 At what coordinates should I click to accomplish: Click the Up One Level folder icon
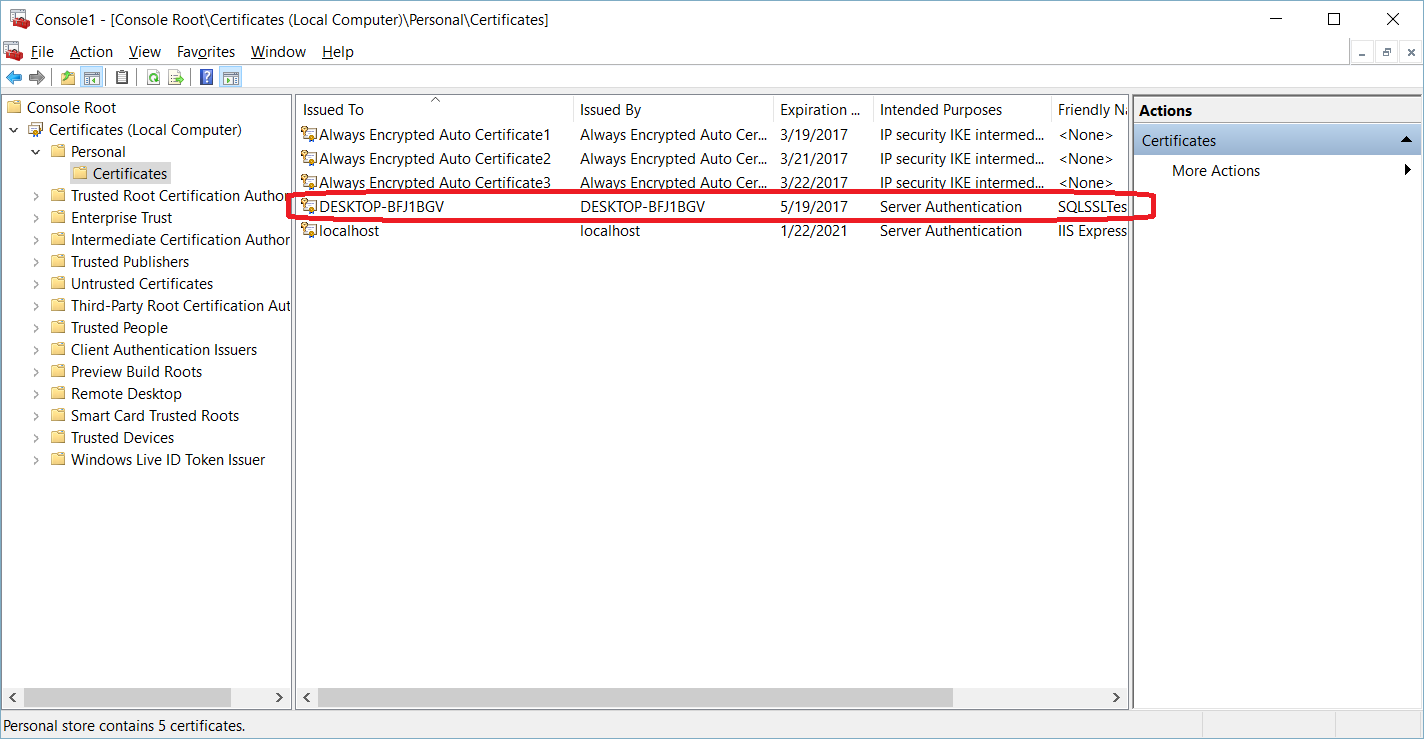pyautogui.click(x=68, y=78)
